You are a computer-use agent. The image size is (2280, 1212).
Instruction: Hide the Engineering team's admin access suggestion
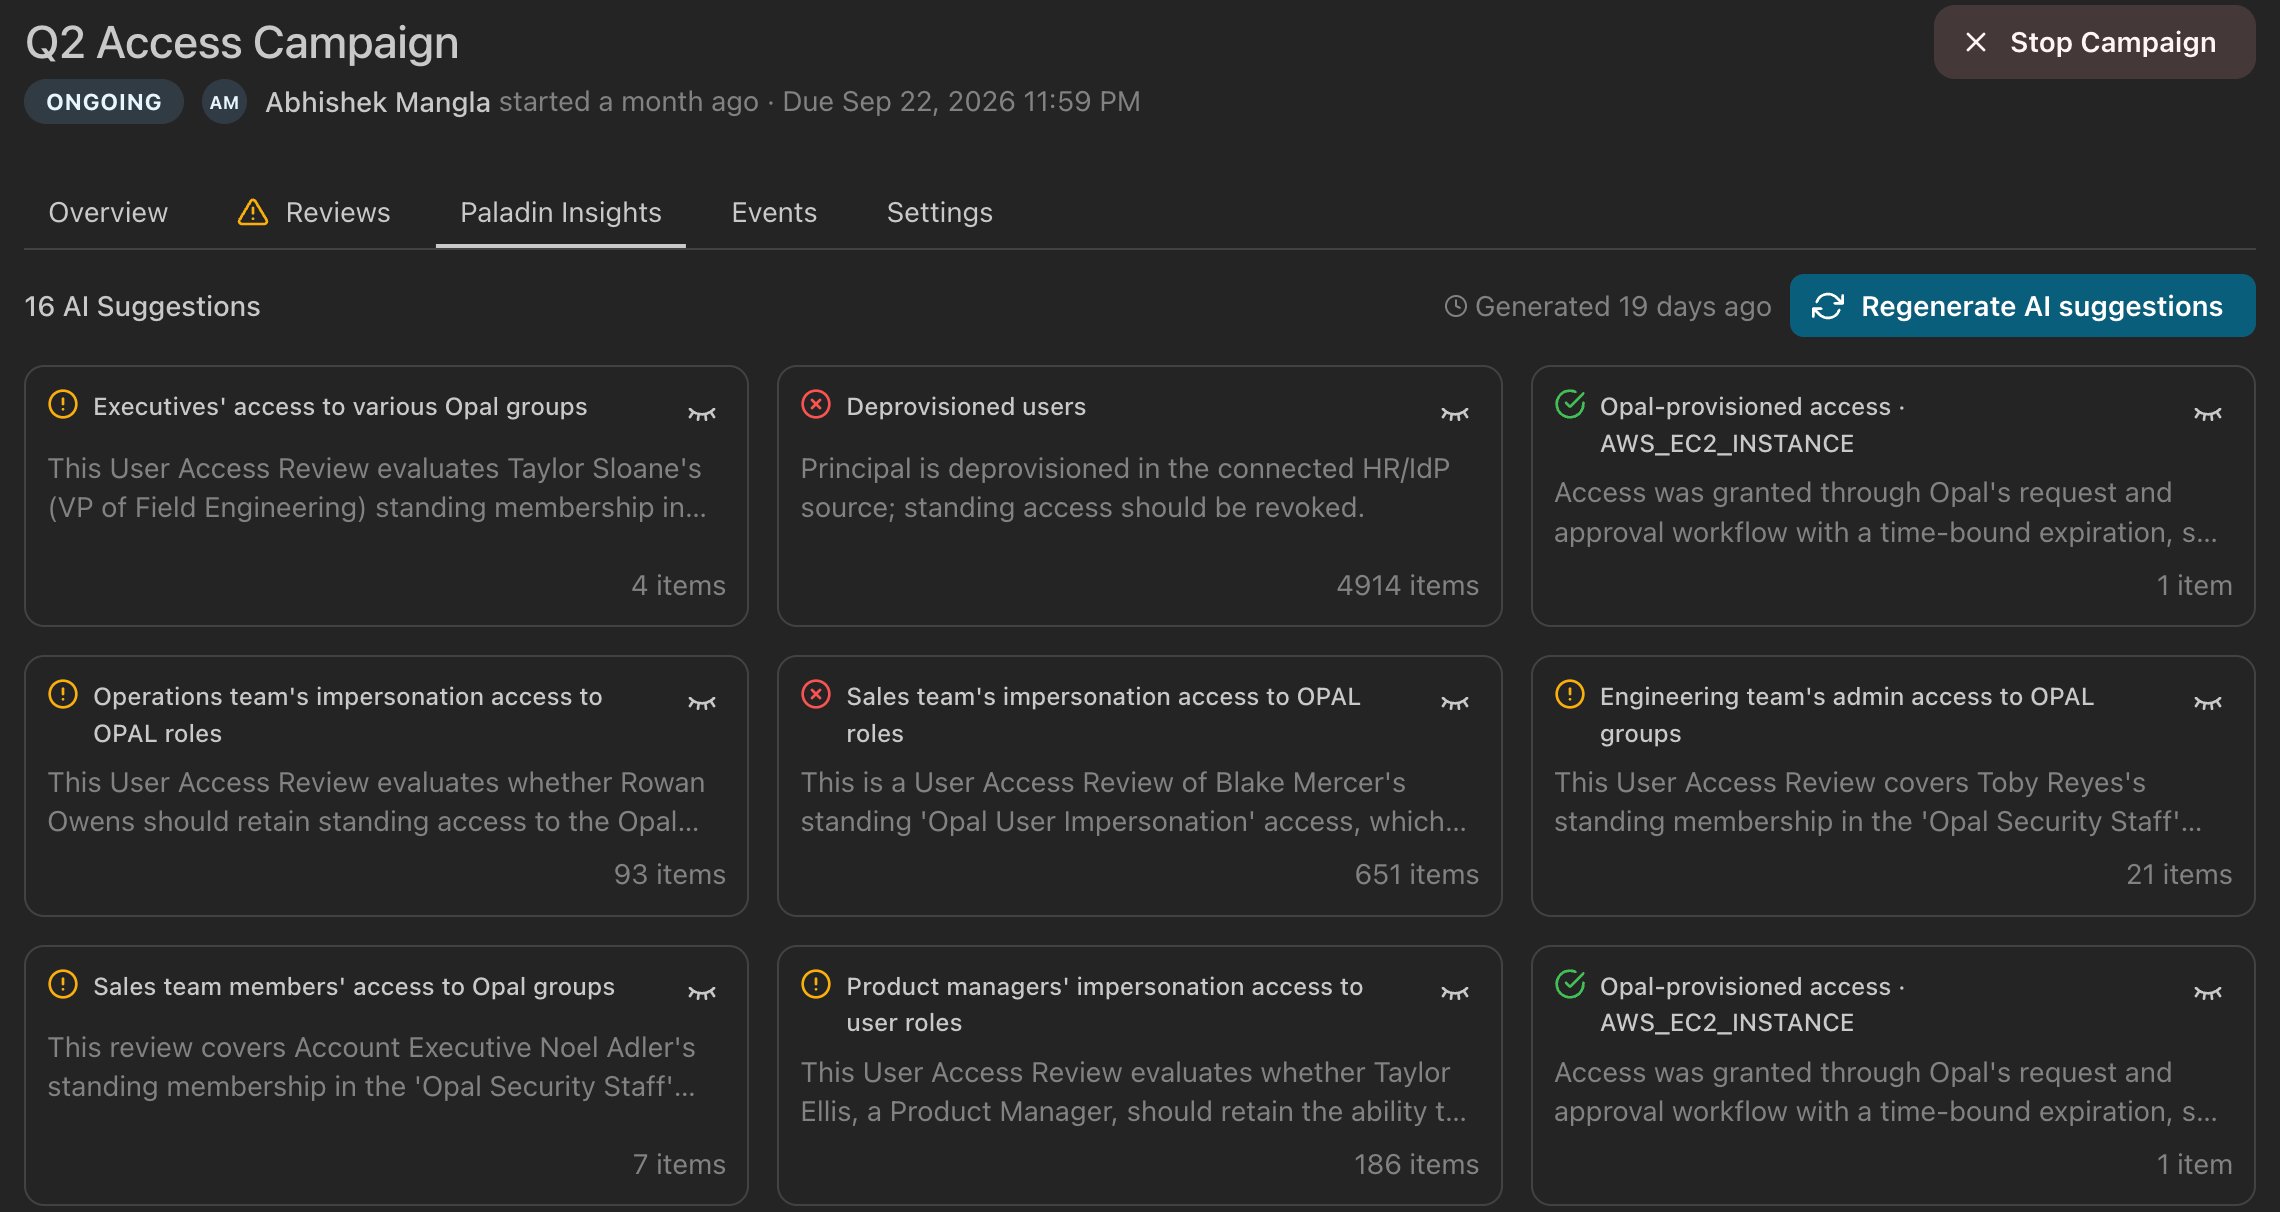pos(2208,703)
